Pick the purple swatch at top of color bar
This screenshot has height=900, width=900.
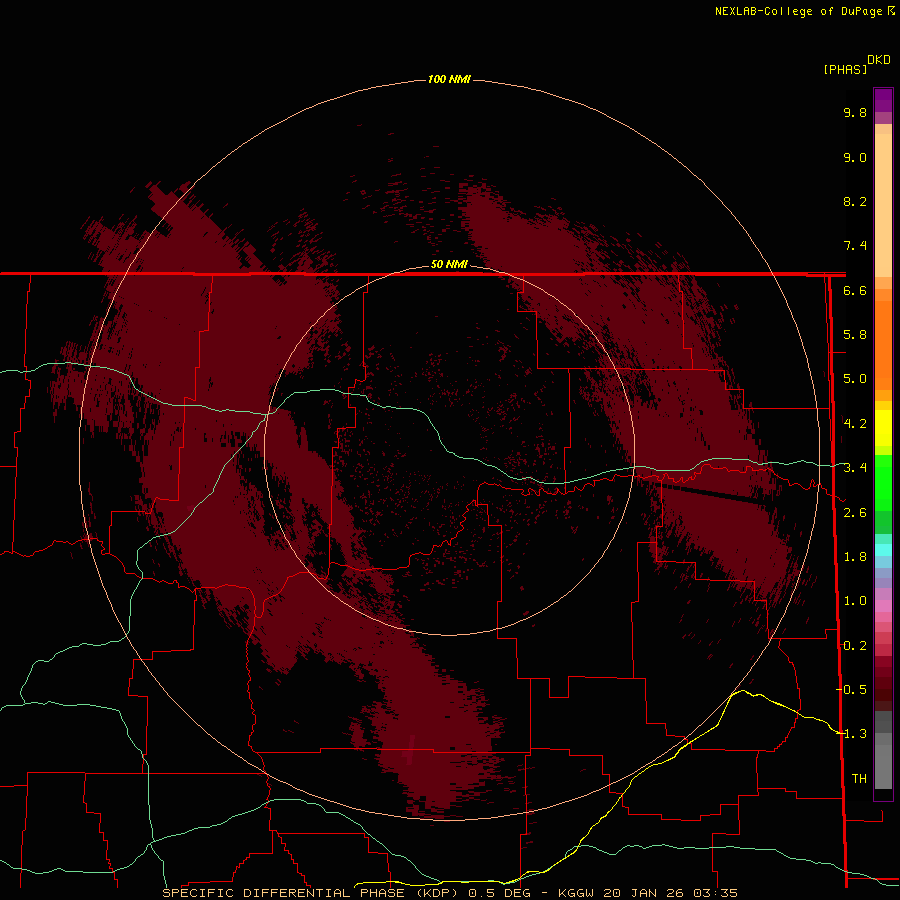(883, 100)
